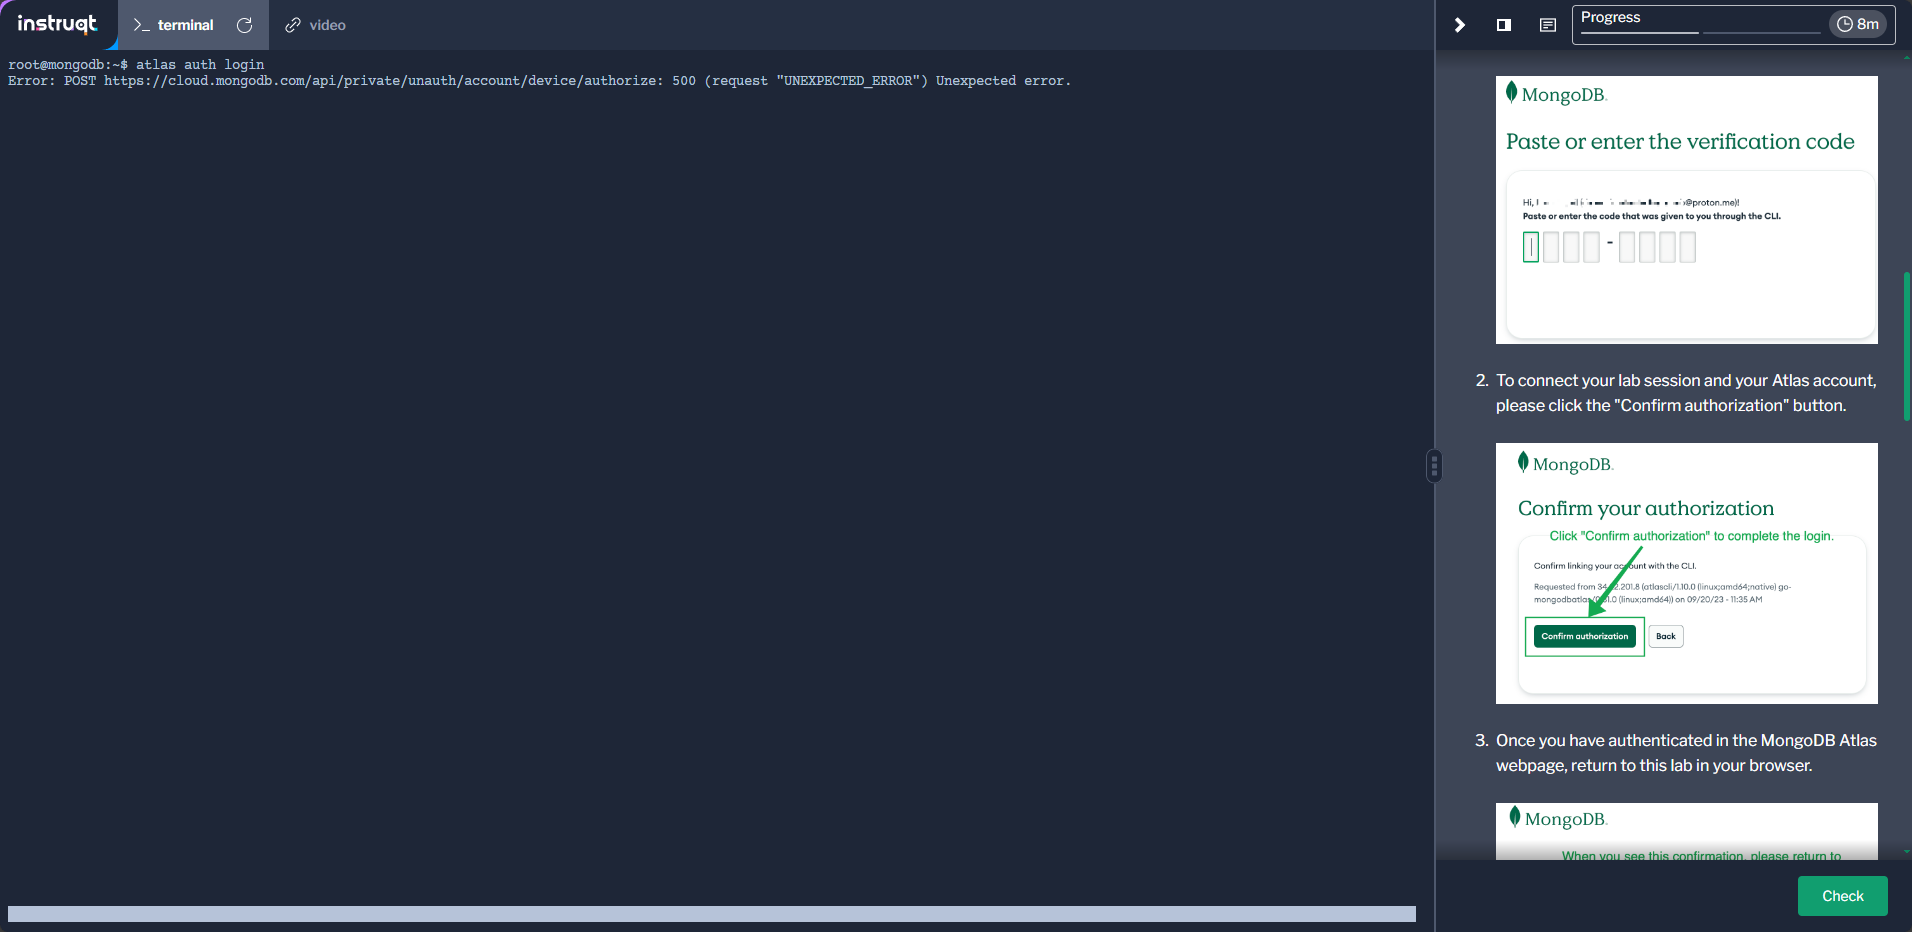
Task: Click the link icon next to video
Action: (293, 25)
